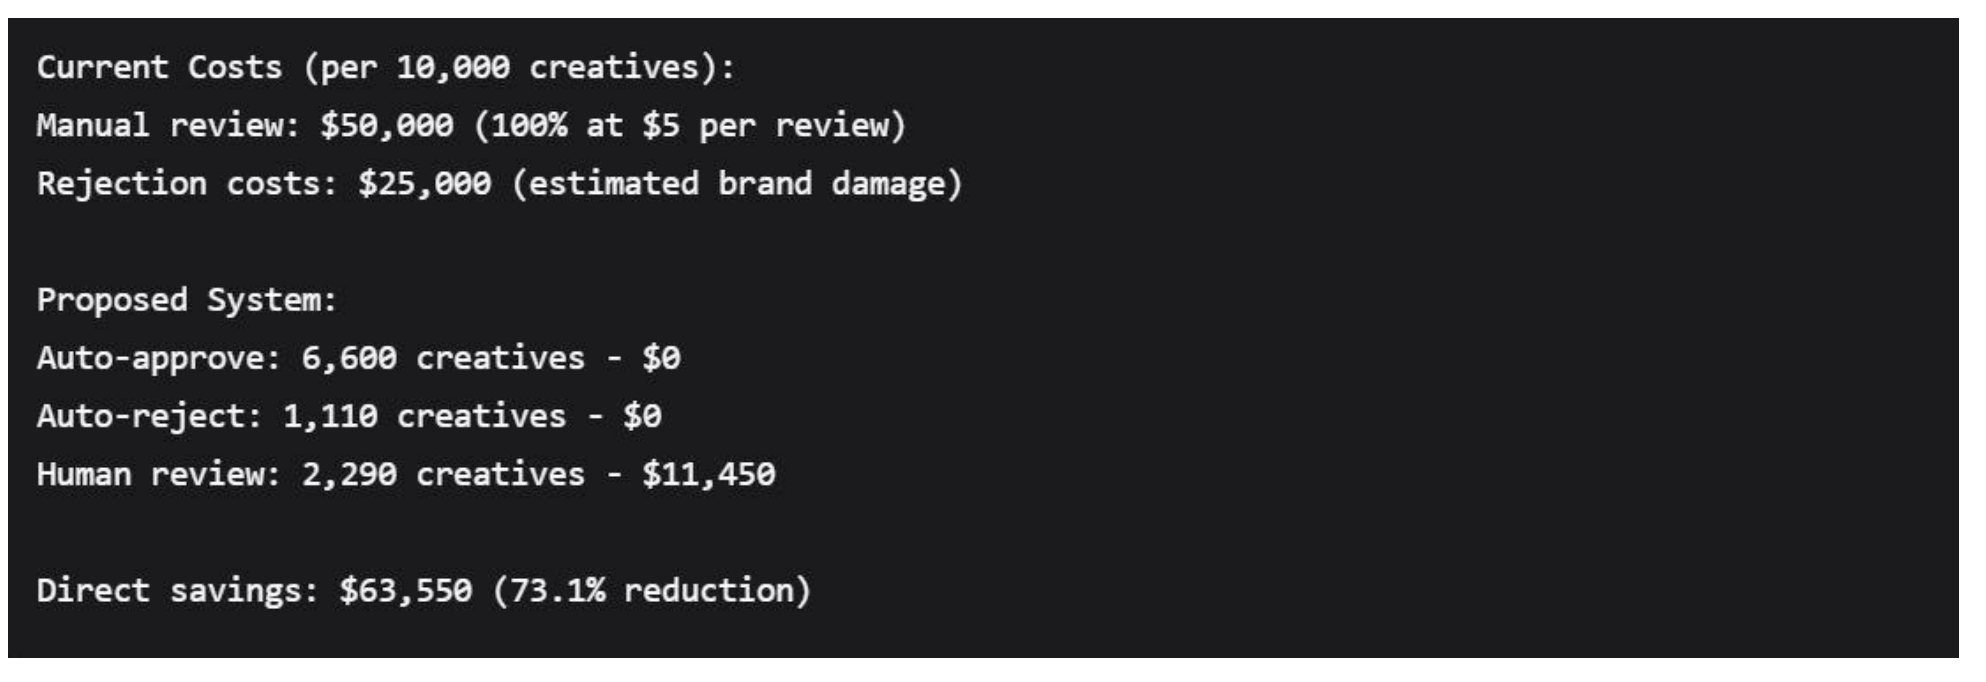Viewport: 1986px width, 682px height.
Task: Click the '$63,550' savings figure
Action: [405, 590]
